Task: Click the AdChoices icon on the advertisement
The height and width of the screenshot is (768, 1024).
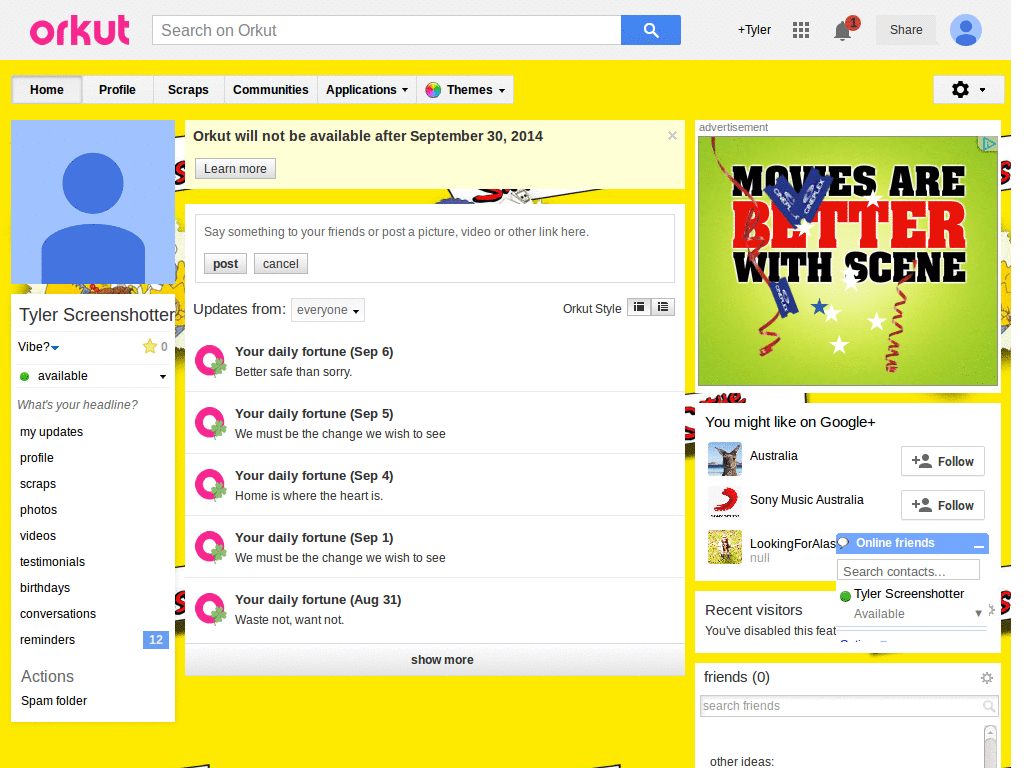Action: coord(989,144)
